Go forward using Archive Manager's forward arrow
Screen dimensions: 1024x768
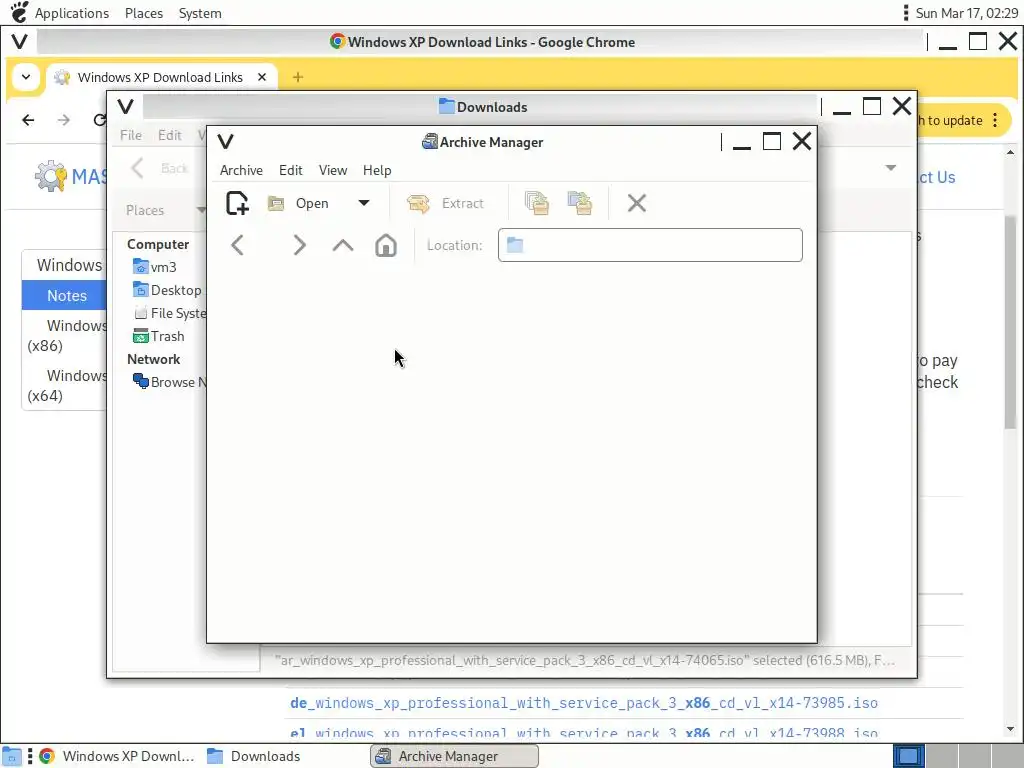pyautogui.click(x=299, y=246)
